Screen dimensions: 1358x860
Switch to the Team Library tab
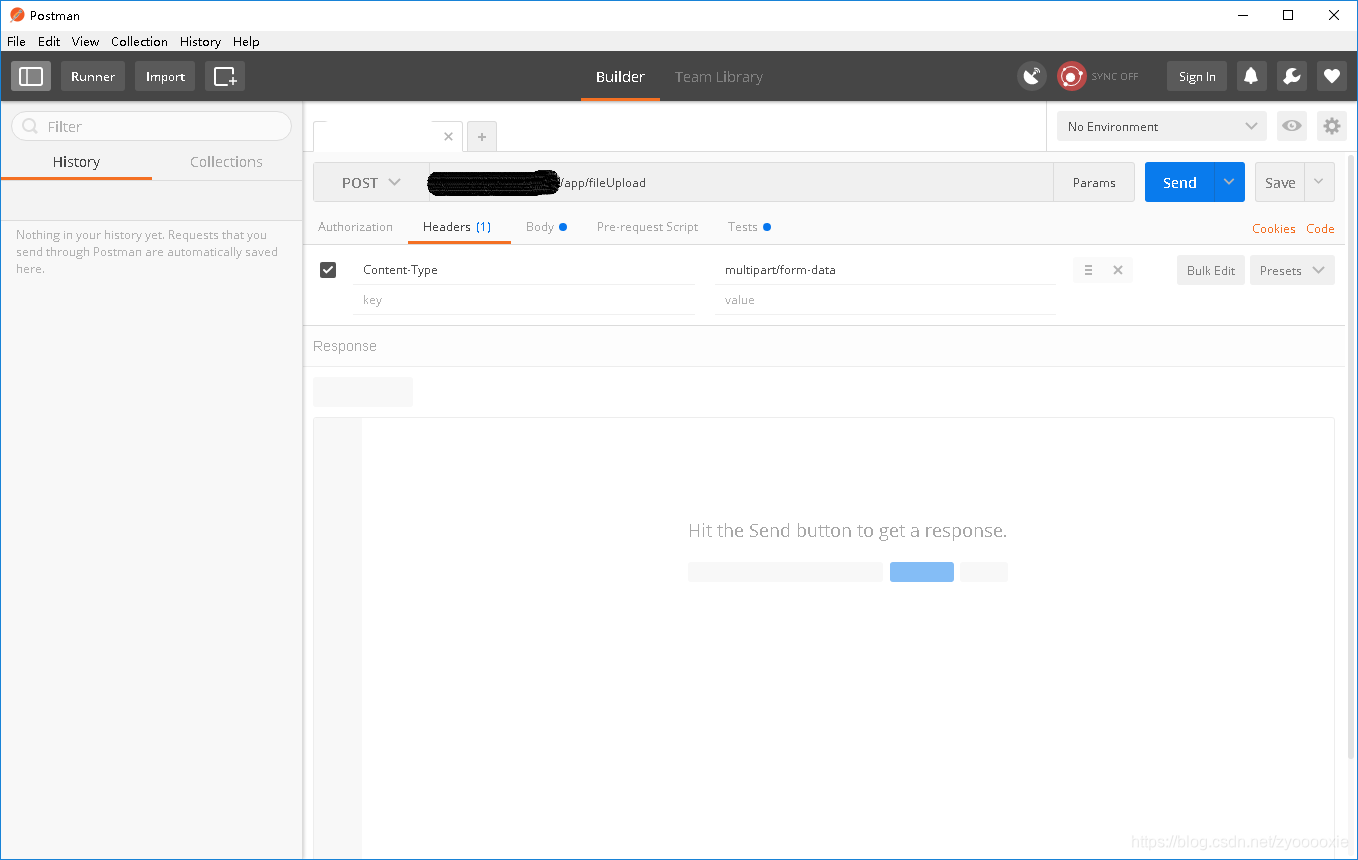719,76
